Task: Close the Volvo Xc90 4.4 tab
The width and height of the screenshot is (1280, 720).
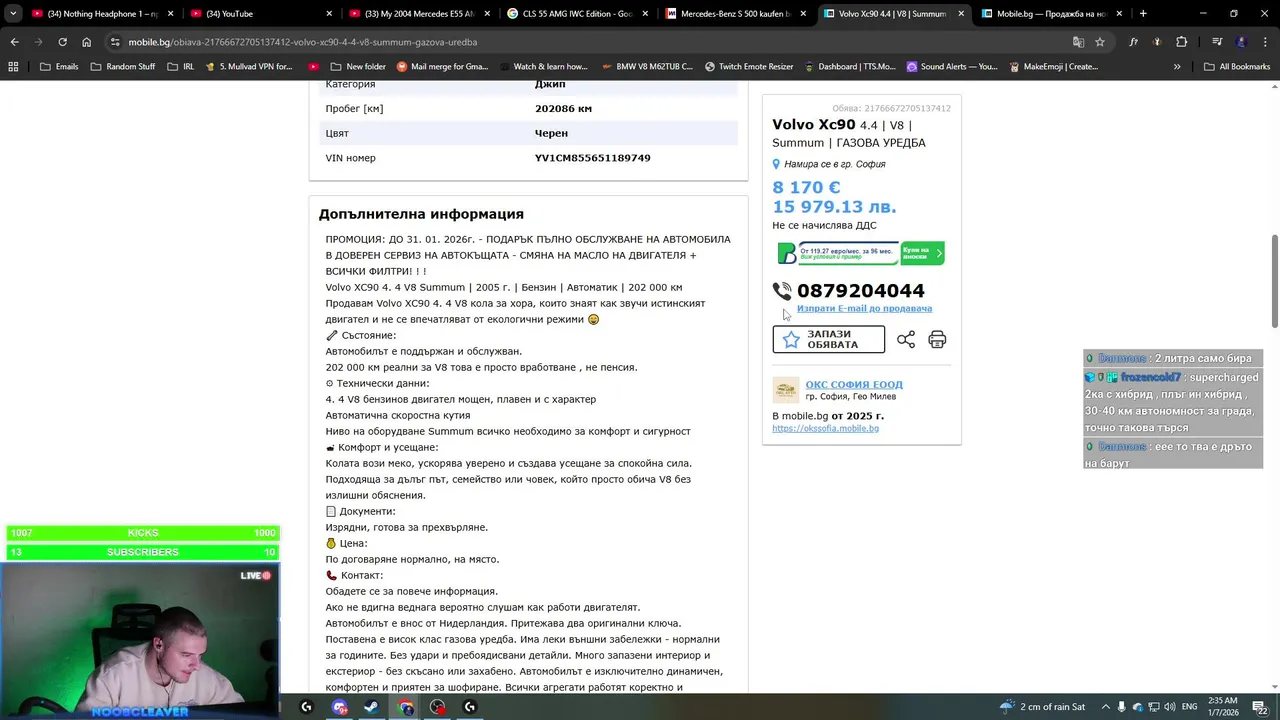Action: (x=961, y=14)
